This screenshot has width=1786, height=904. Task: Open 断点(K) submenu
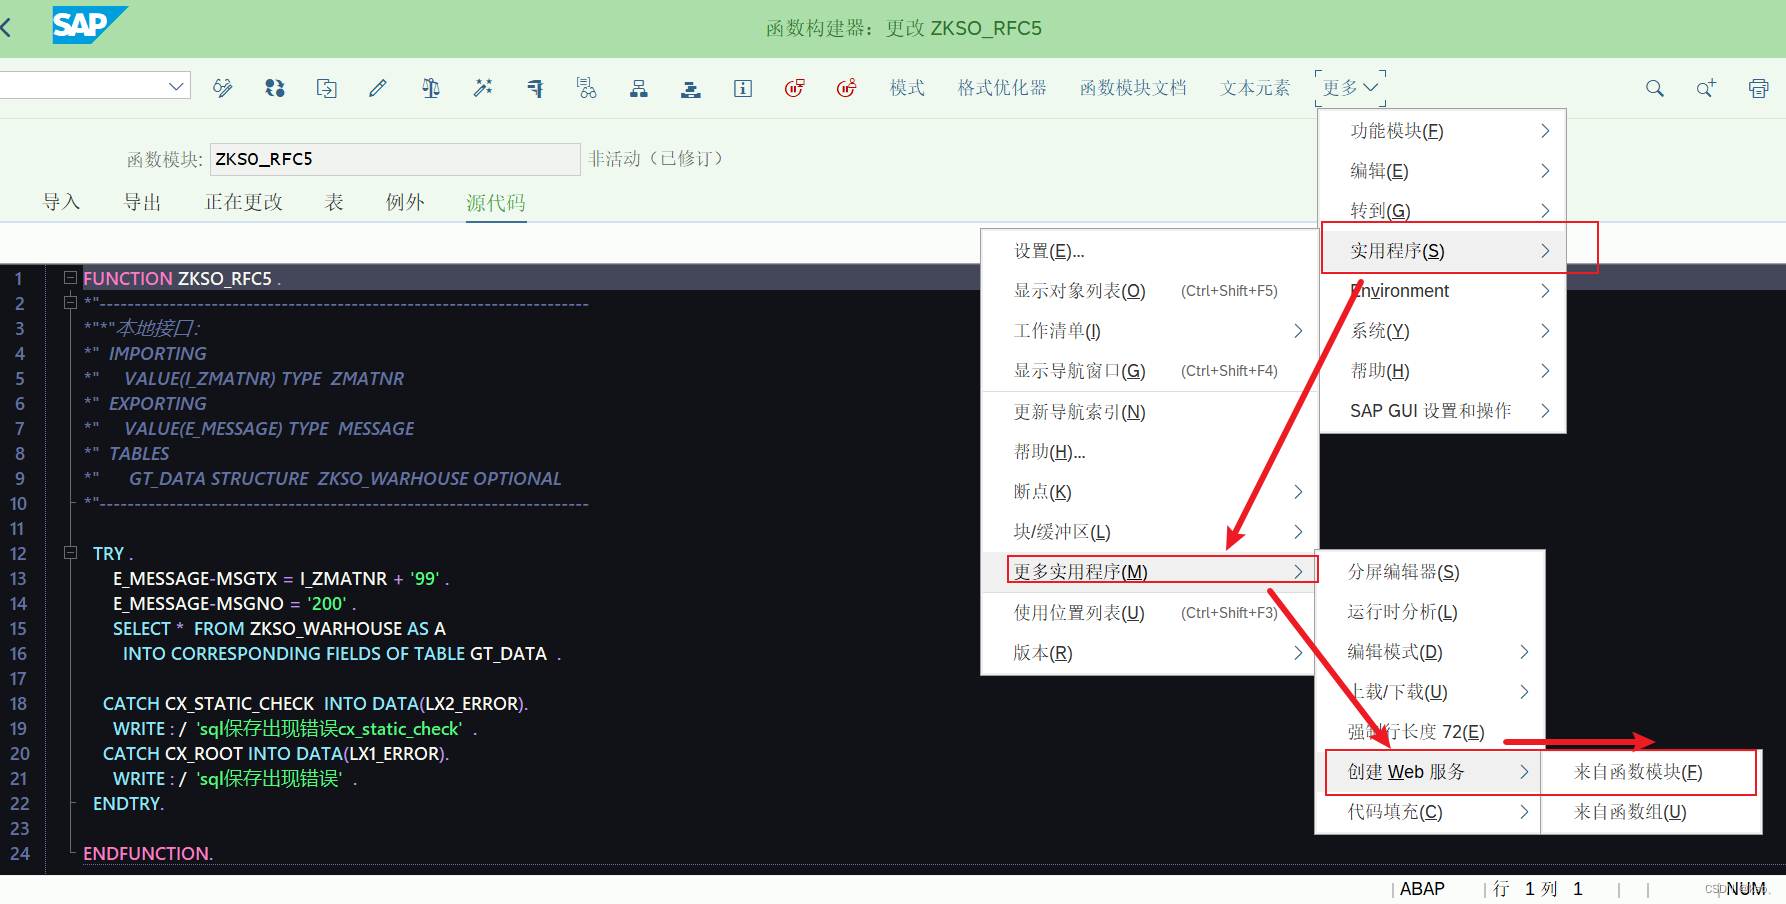click(1149, 492)
